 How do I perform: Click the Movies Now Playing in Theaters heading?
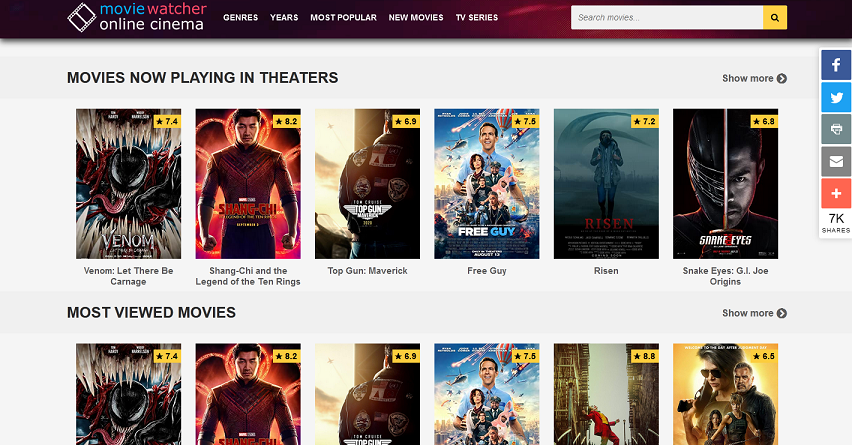pyautogui.click(x=202, y=78)
